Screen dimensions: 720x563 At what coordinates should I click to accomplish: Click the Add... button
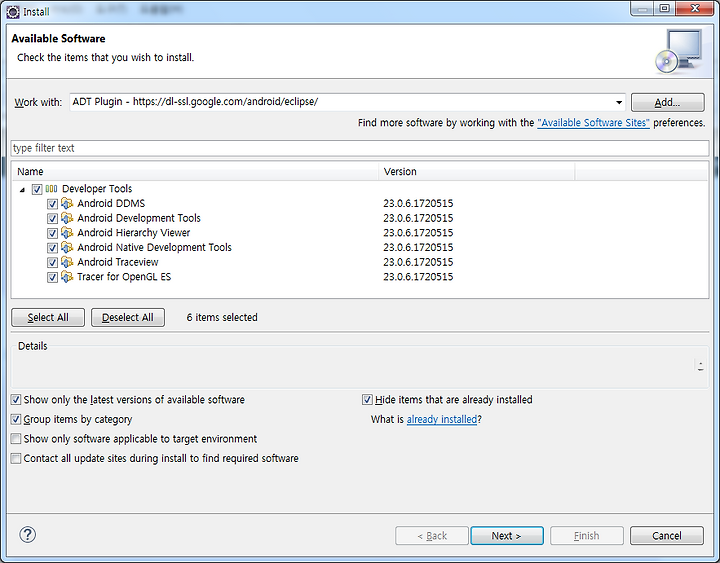(668, 102)
